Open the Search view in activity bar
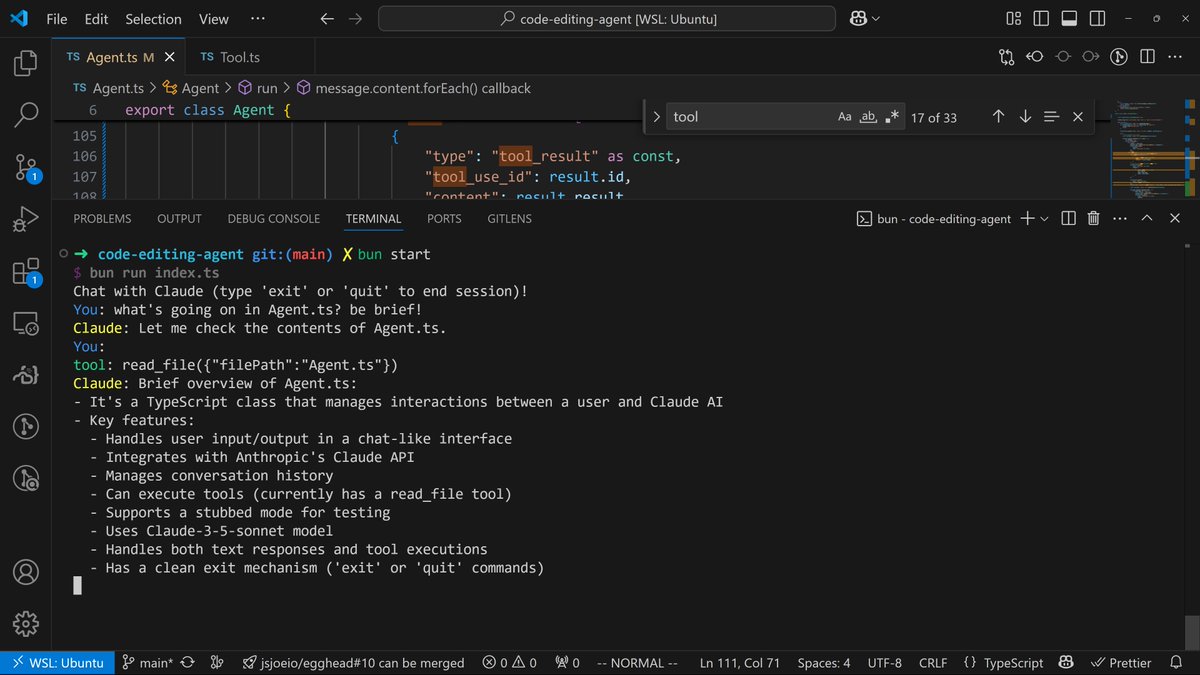1200x675 pixels. point(26,116)
